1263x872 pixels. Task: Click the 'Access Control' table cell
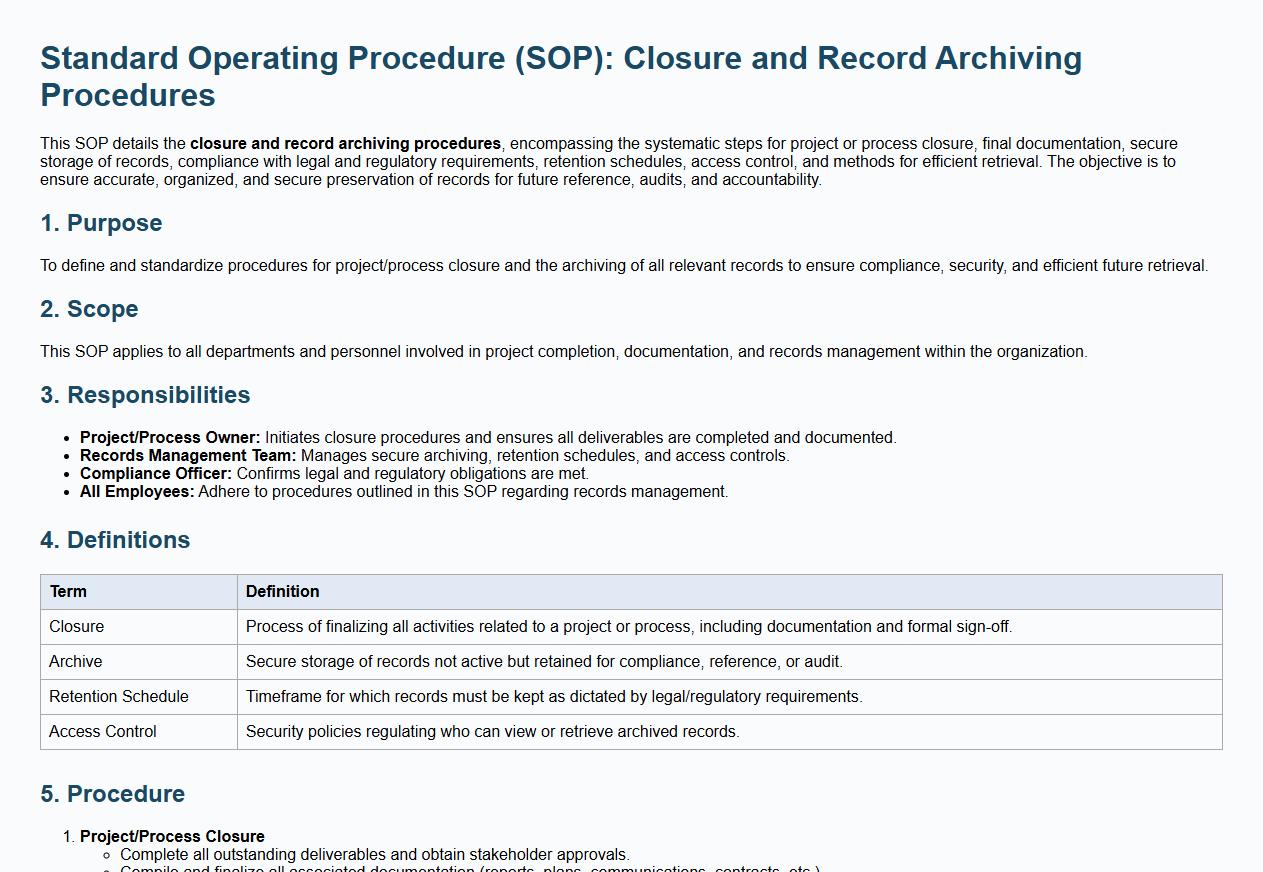tap(102, 732)
